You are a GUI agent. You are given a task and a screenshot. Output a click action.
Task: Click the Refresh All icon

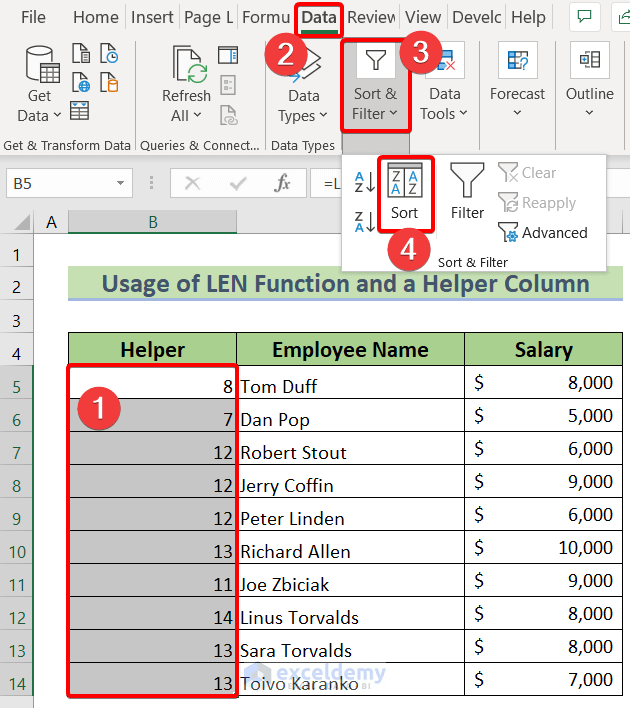[189, 65]
